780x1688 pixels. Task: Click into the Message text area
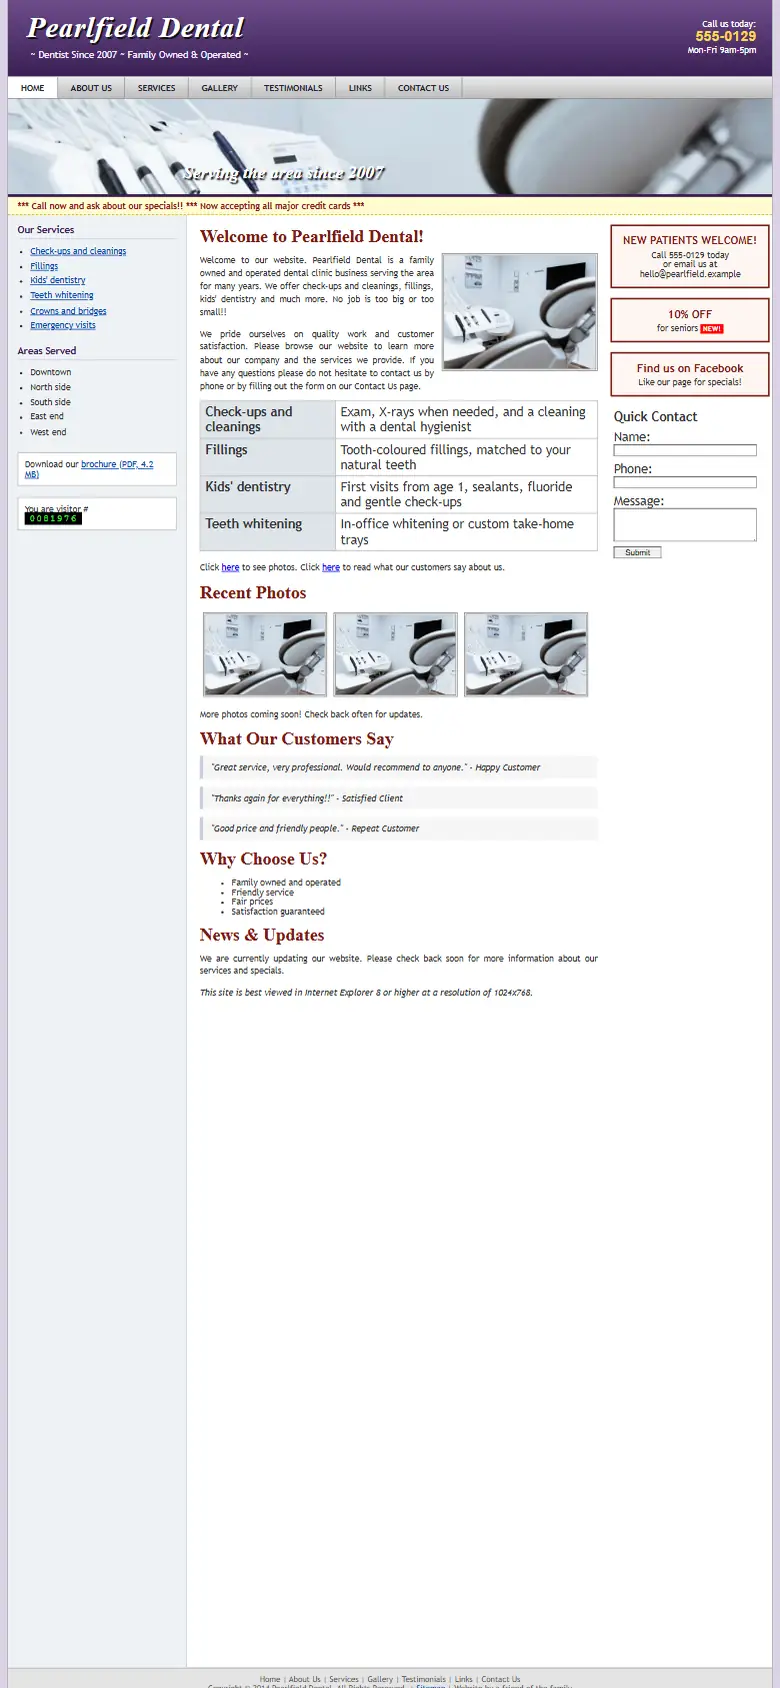pos(685,525)
